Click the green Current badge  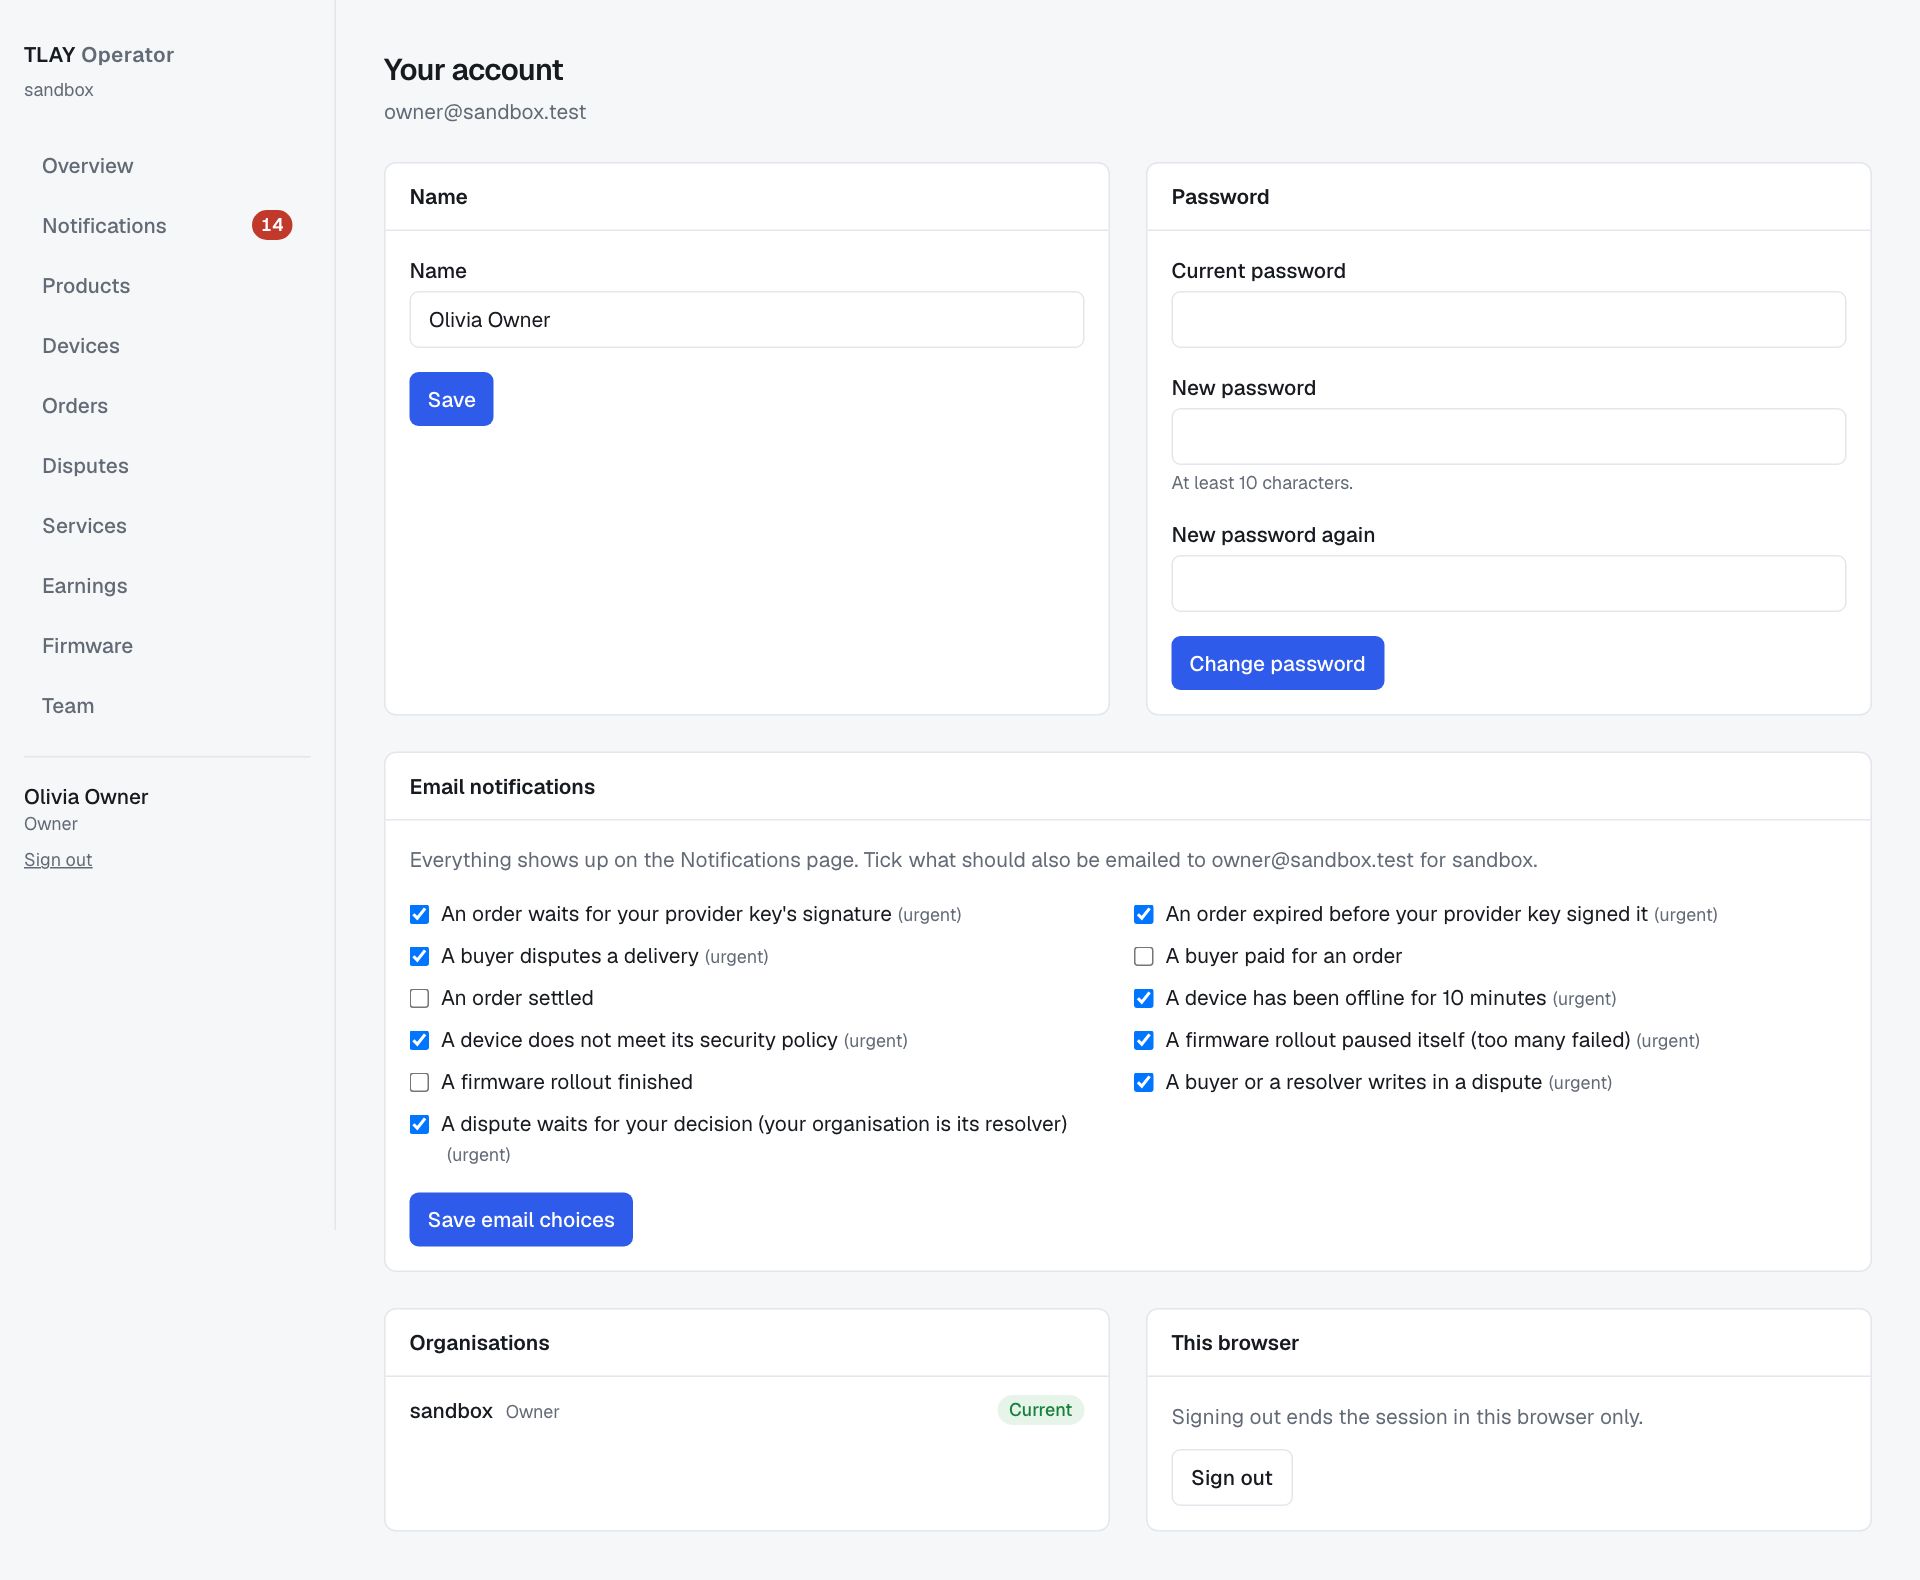1040,1410
